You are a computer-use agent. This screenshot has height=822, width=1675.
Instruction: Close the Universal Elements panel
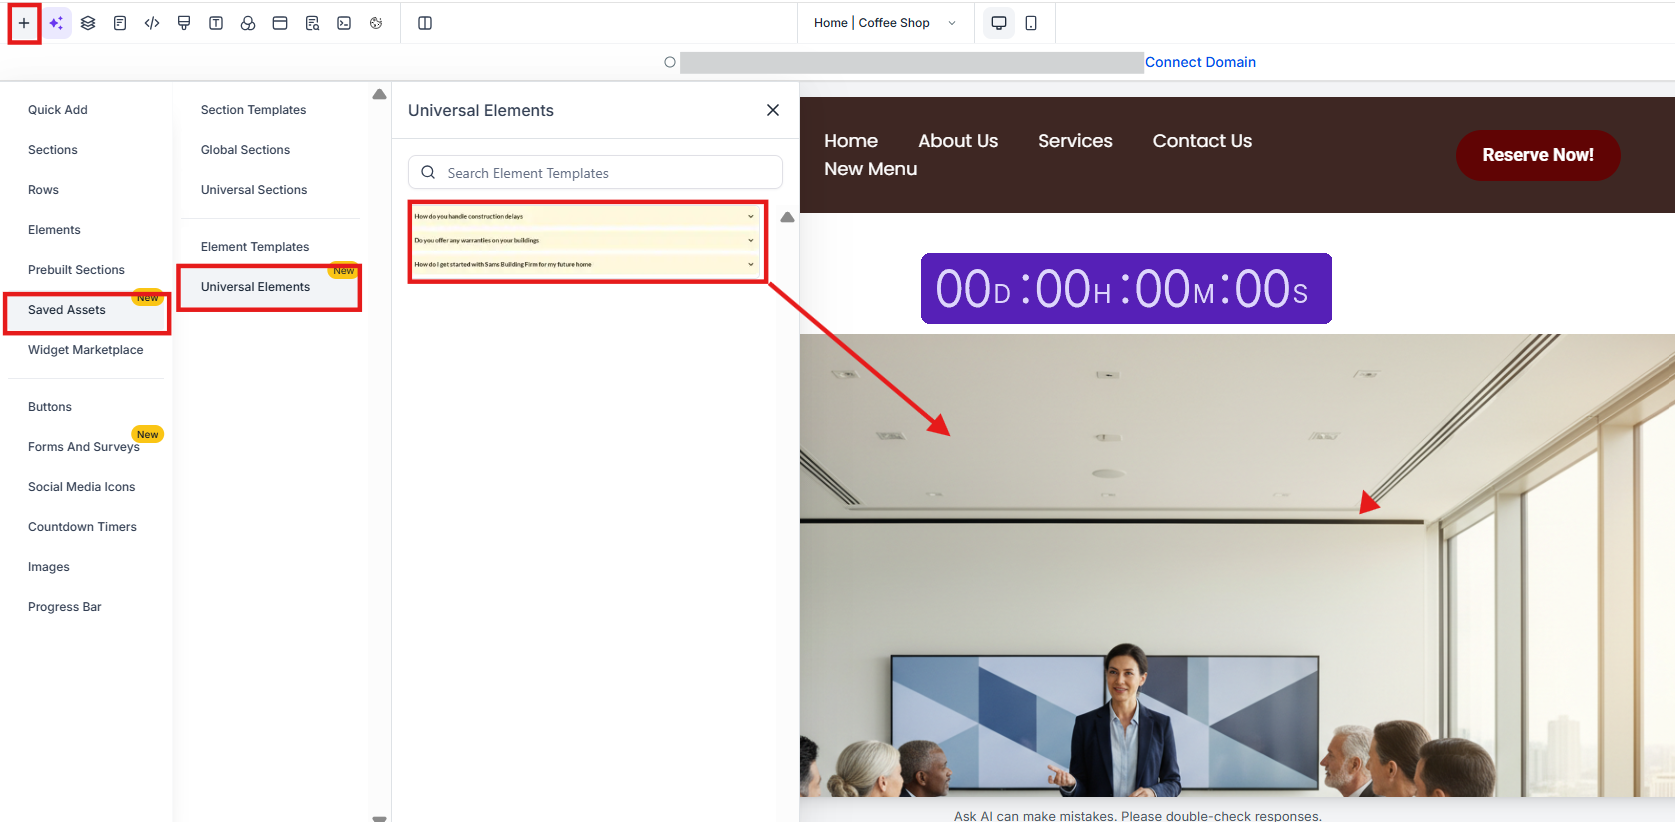pos(773,110)
